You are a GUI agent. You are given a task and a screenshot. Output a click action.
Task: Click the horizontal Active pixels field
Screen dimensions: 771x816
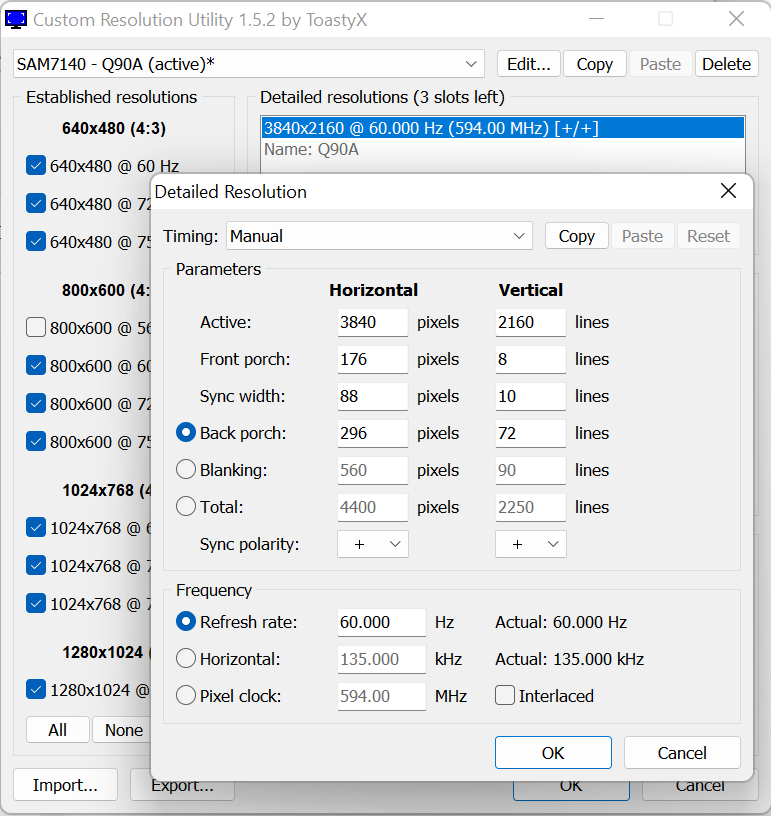[x=372, y=322]
